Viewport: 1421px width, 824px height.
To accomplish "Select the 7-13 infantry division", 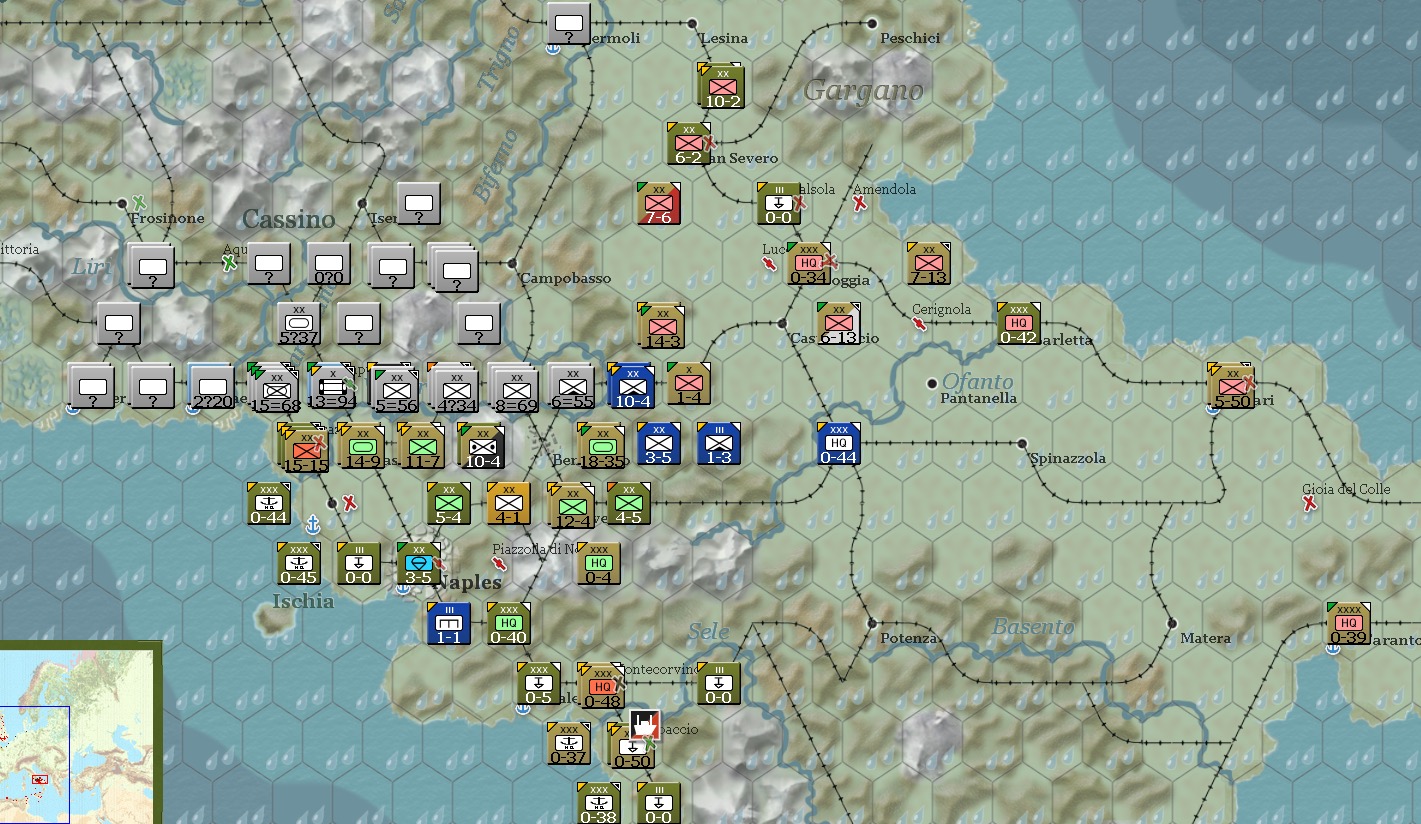I will [928, 264].
